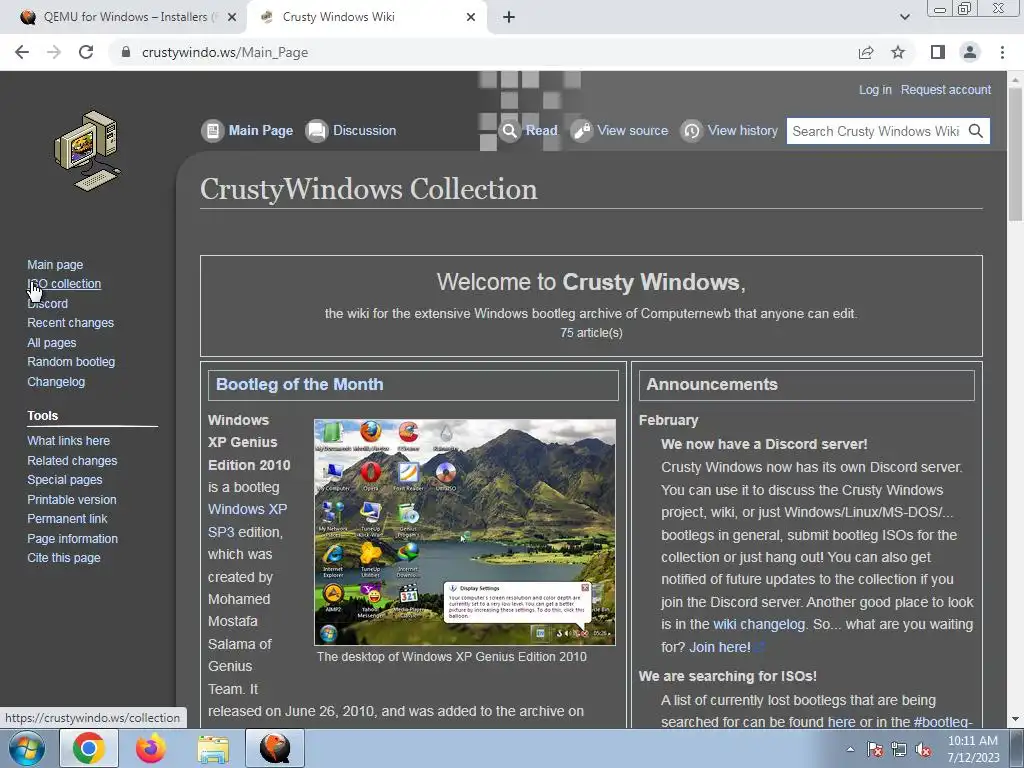Bookmark this page with the star icon
Image resolution: width=1024 pixels, height=768 pixels.
click(898, 52)
